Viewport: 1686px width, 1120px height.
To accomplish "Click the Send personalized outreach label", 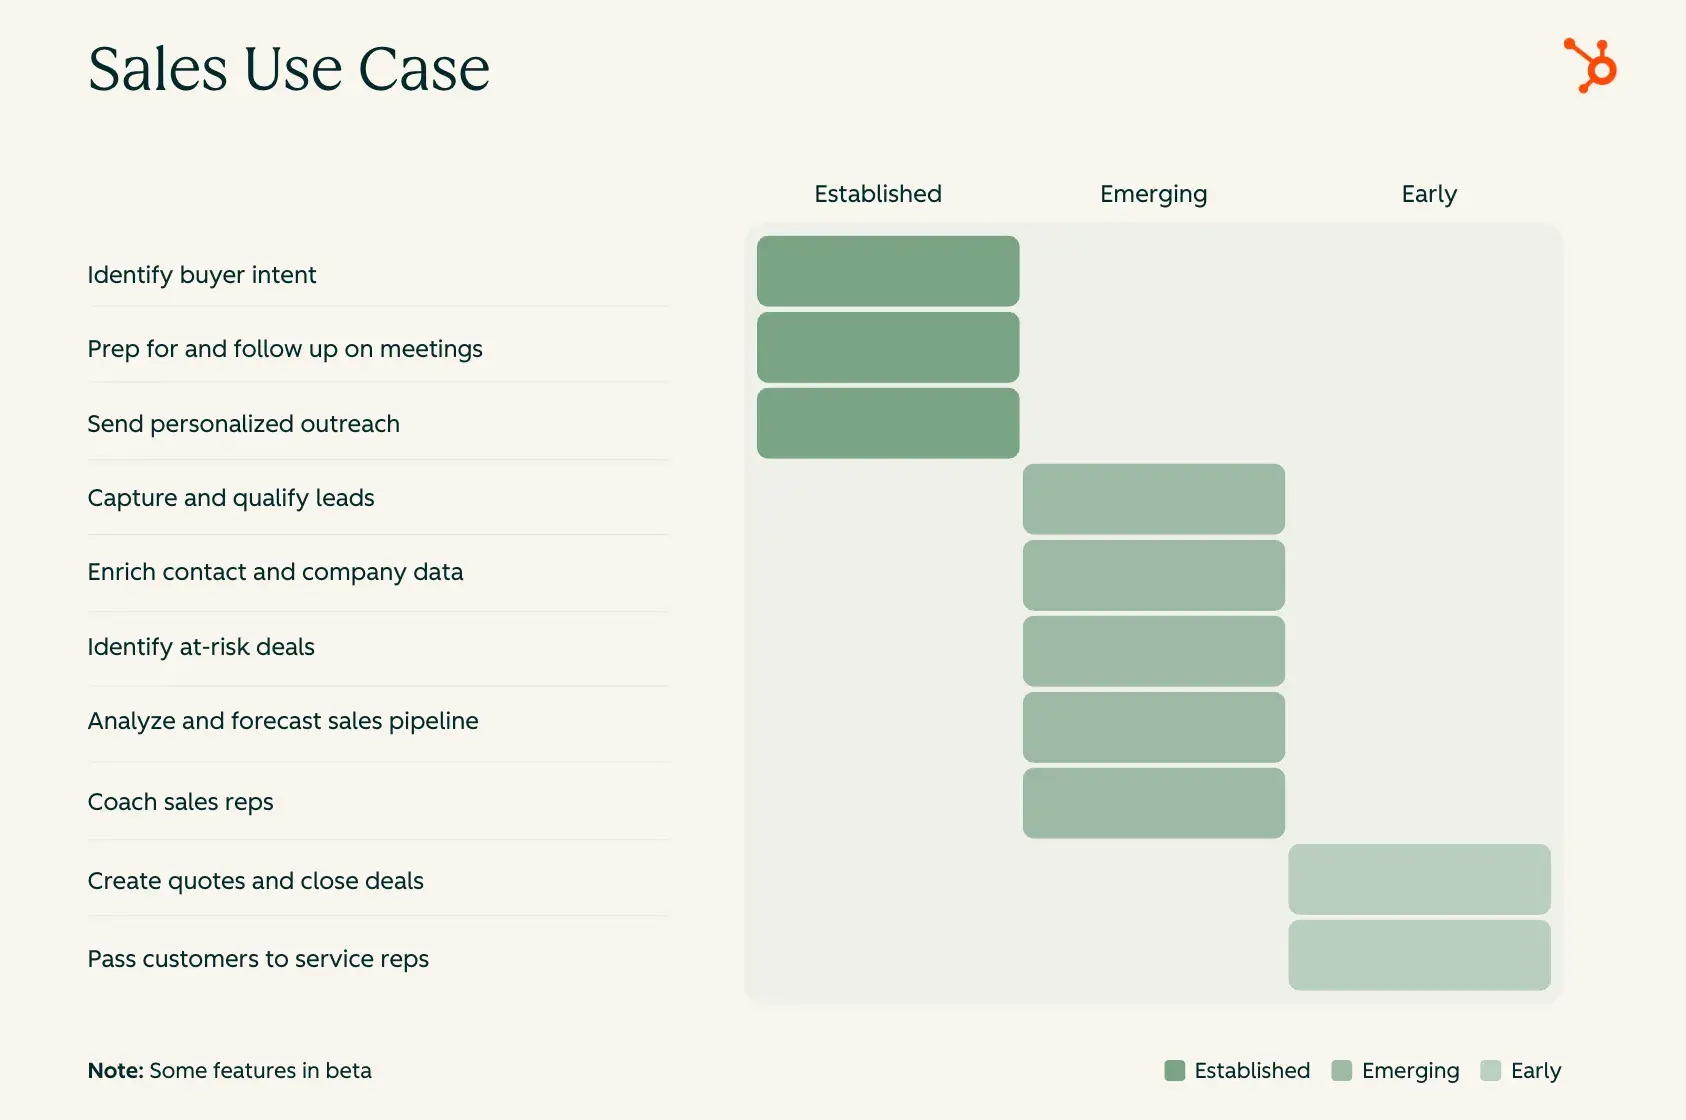I will pos(243,424).
